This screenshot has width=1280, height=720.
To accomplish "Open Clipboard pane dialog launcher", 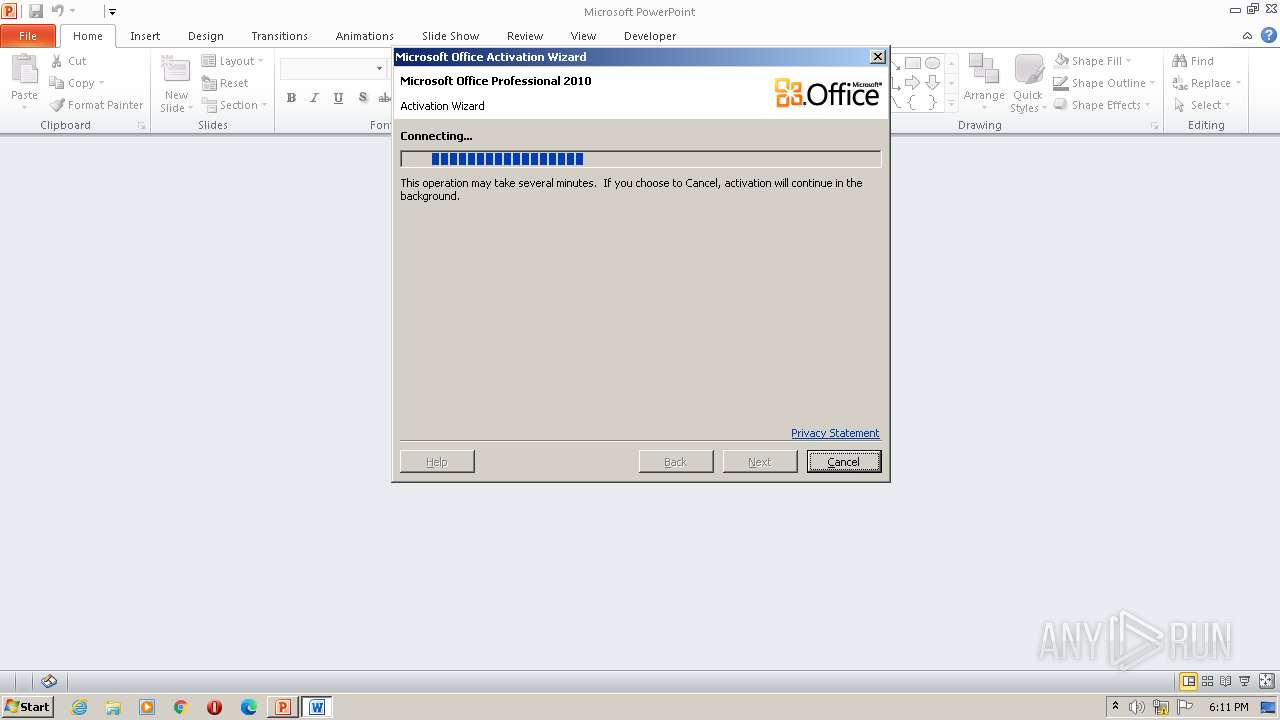I will pos(141,126).
